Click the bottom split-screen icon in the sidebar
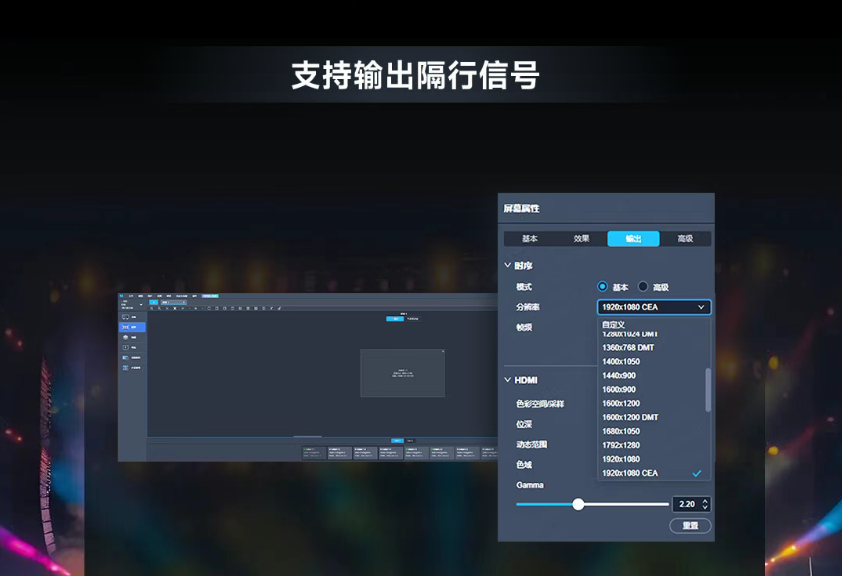Image resolution: width=842 pixels, height=577 pixels. pos(124,368)
